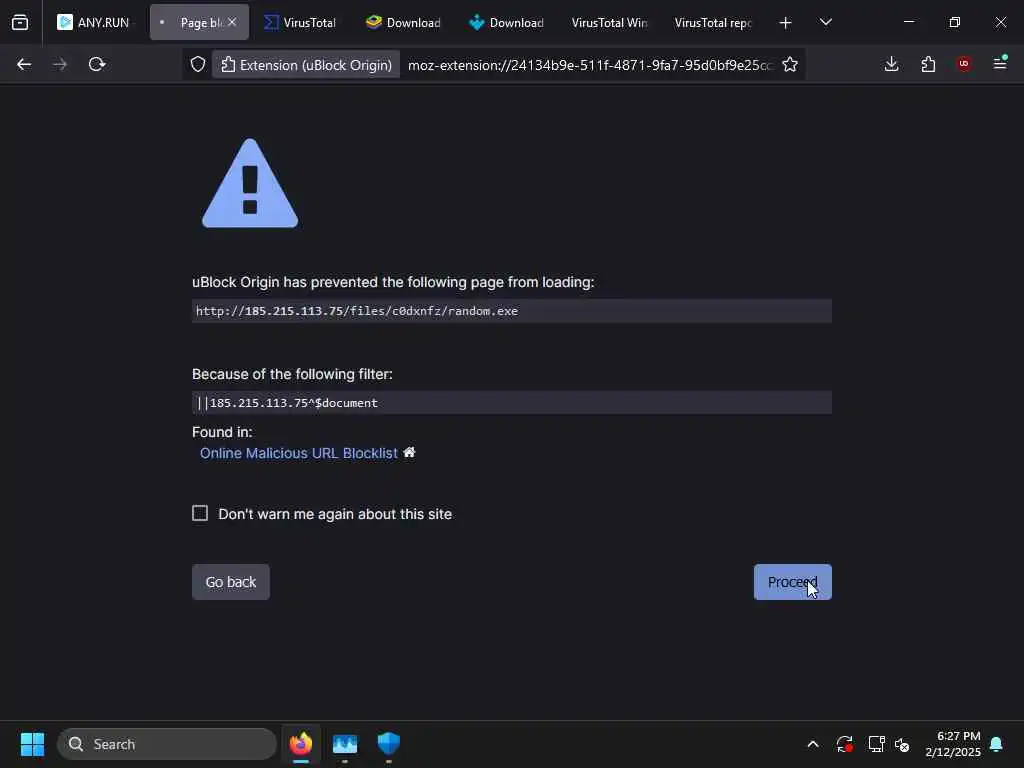Screen dimensions: 1024x768
Task: Click the moz-extension URL address field
Action: point(590,65)
